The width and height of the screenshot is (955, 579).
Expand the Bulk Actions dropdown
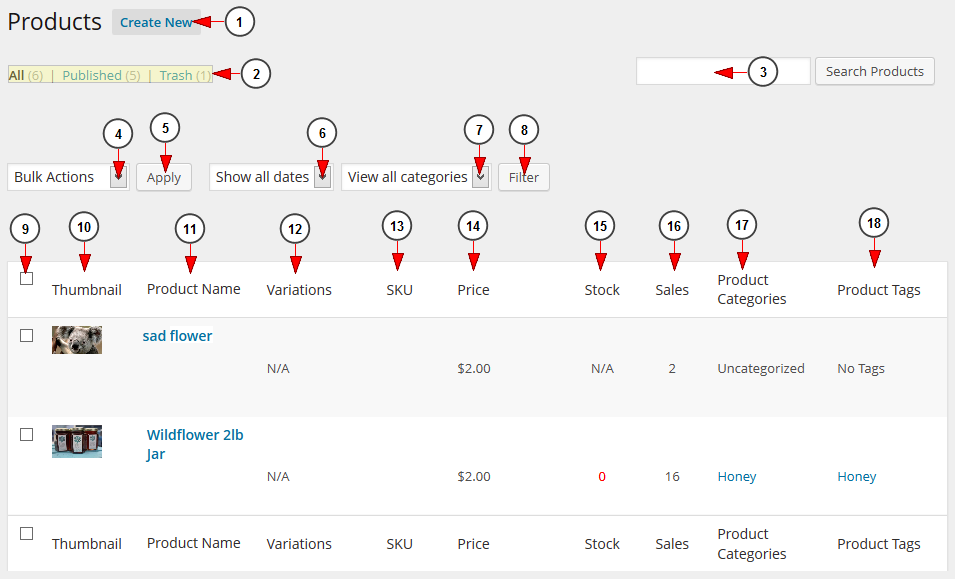click(x=68, y=177)
